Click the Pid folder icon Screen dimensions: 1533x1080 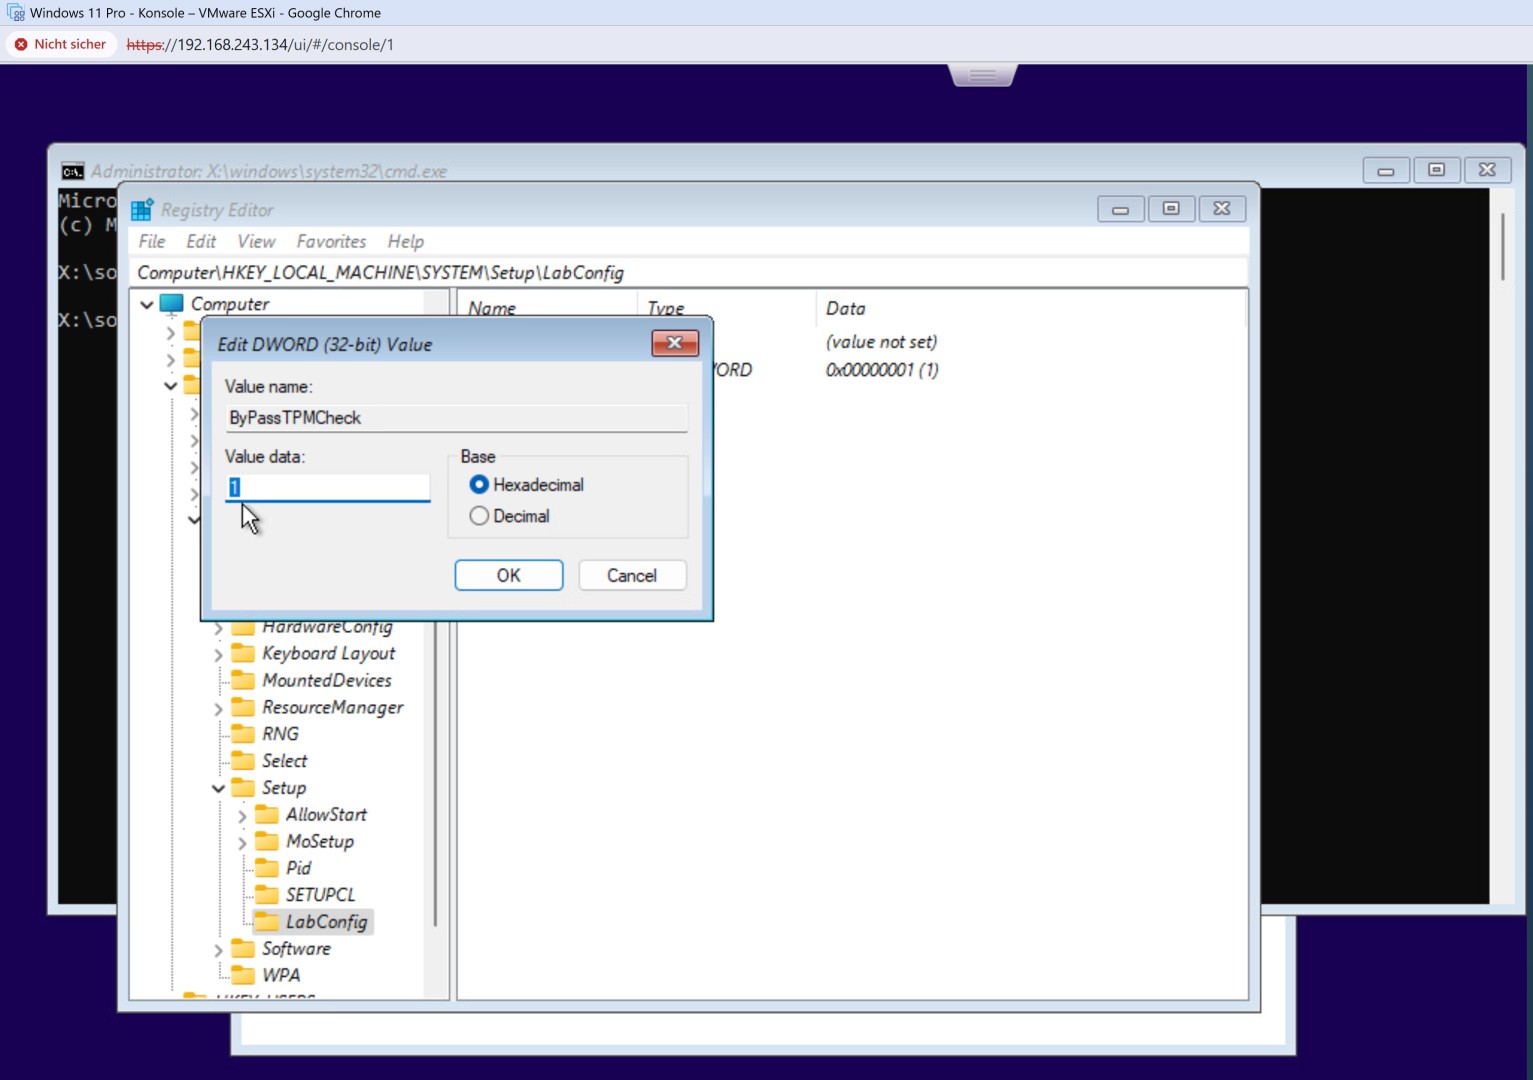(267, 868)
